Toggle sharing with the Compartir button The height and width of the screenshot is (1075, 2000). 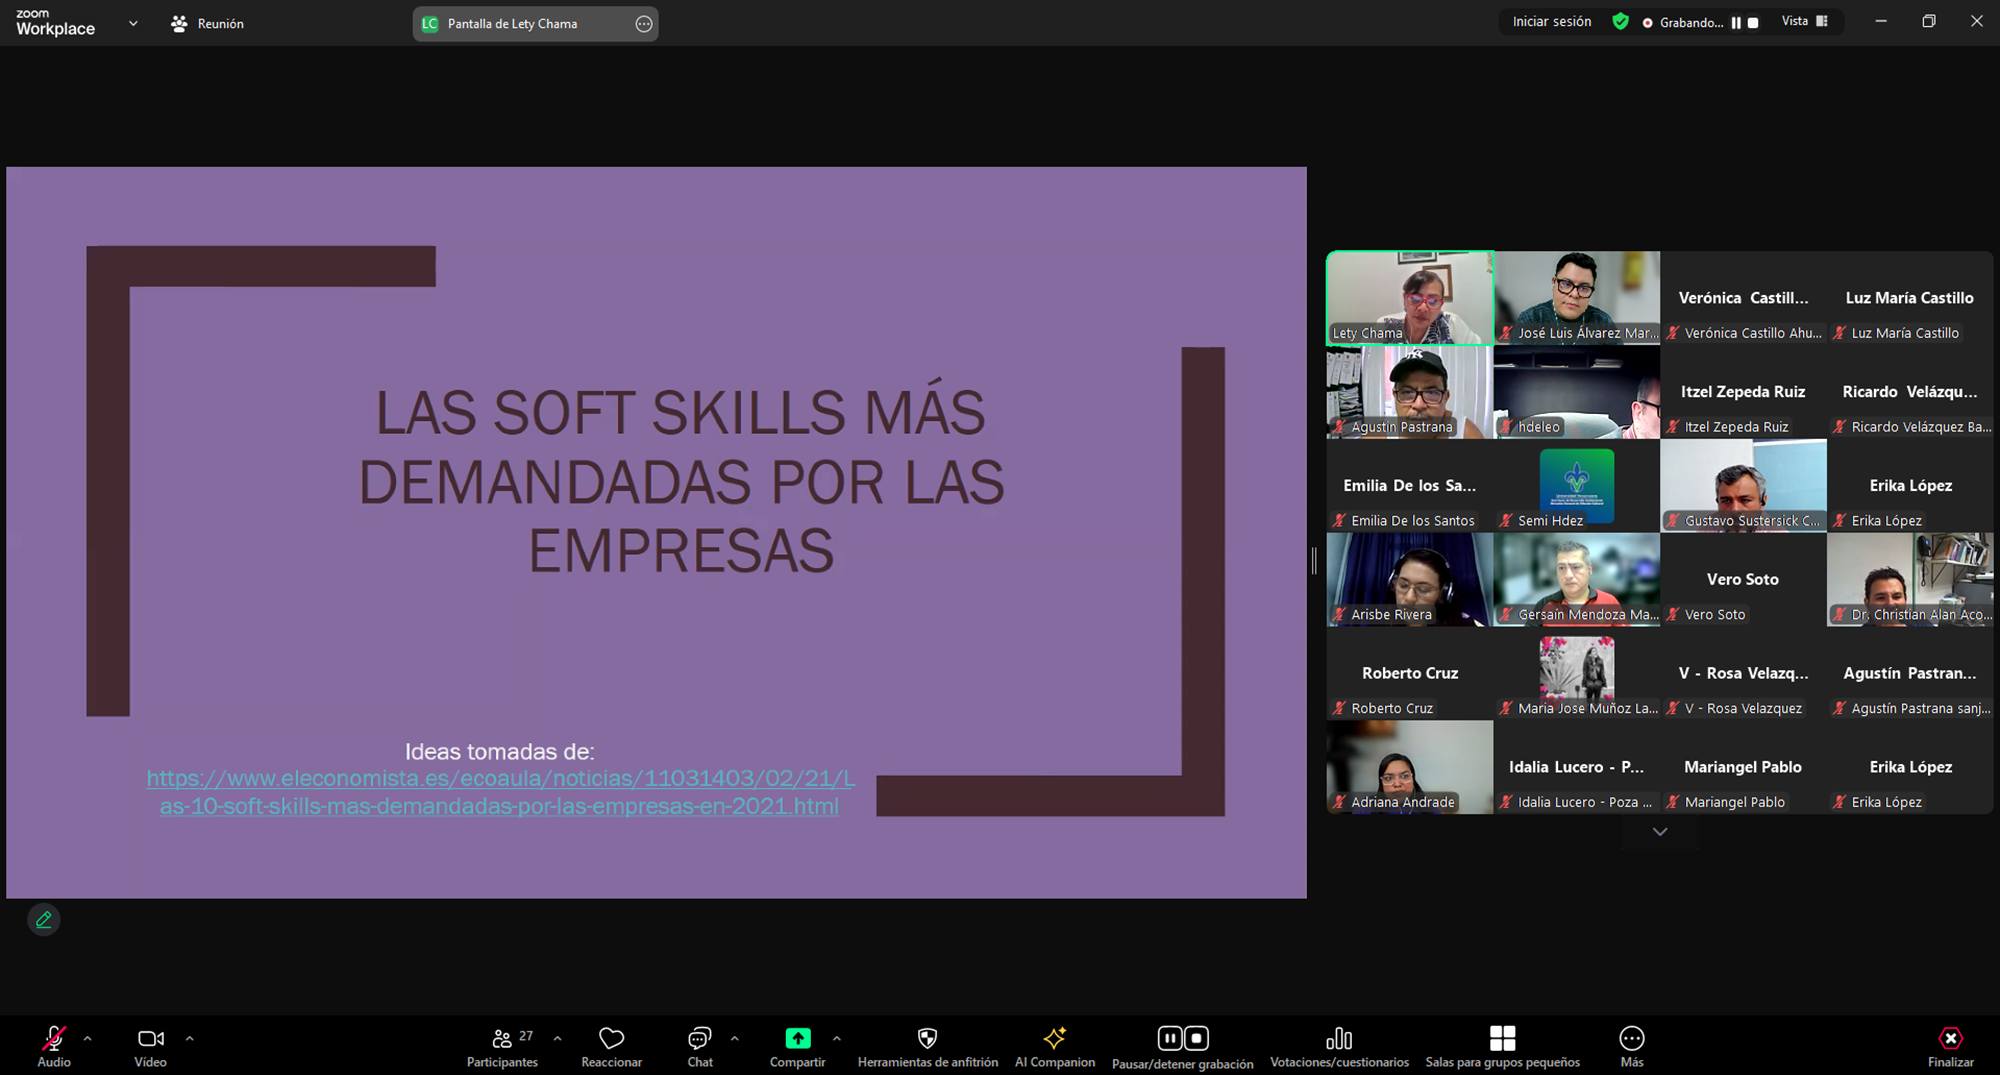pyautogui.click(x=797, y=1038)
